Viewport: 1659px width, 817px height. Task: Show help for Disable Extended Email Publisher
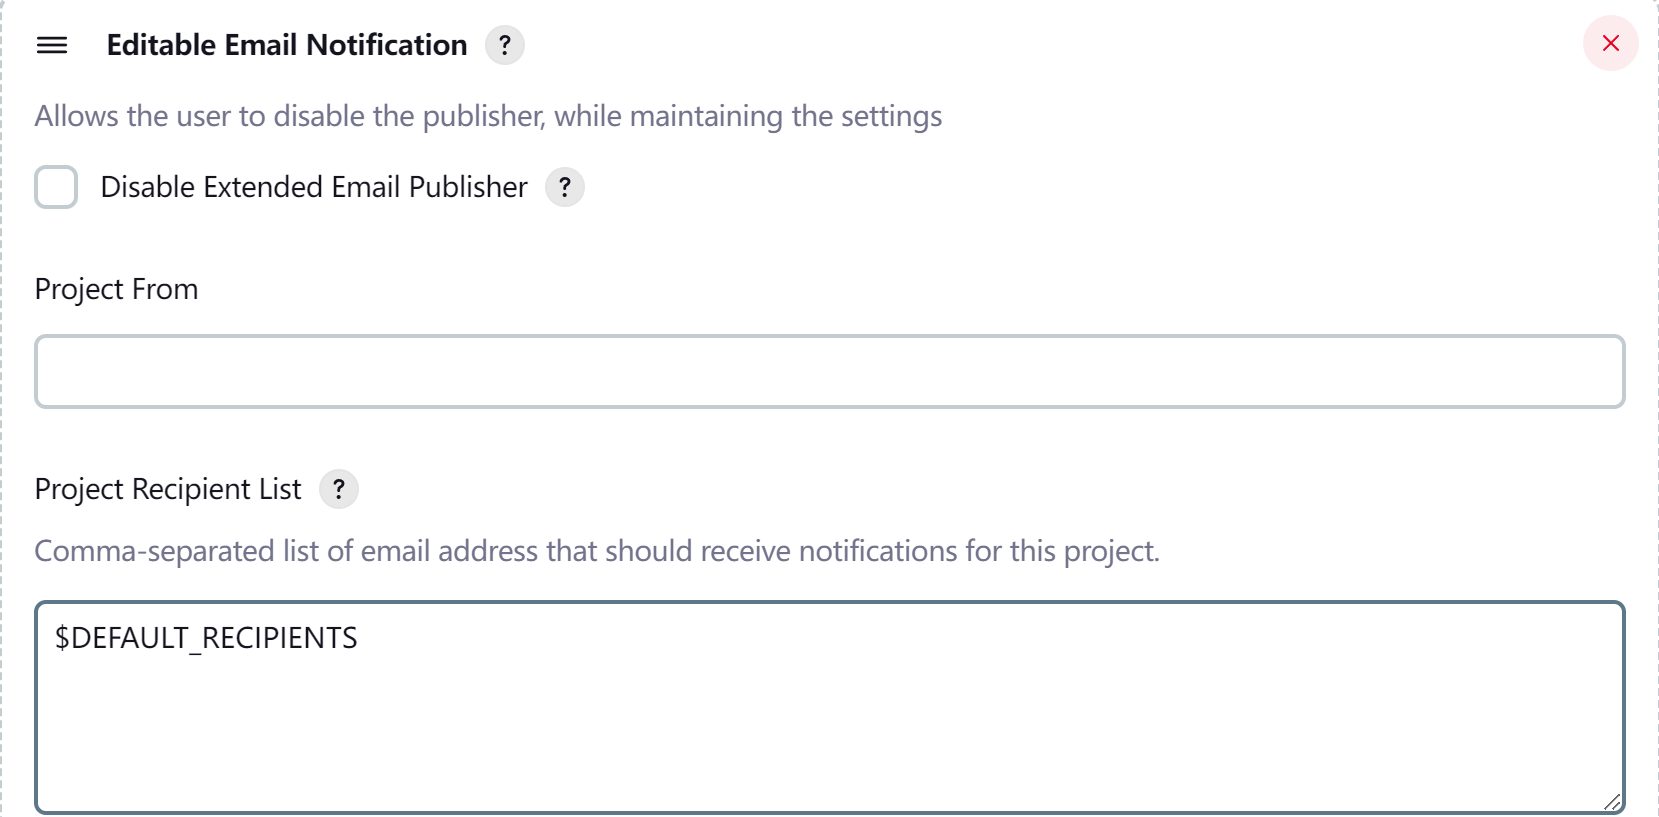(565, 187)
